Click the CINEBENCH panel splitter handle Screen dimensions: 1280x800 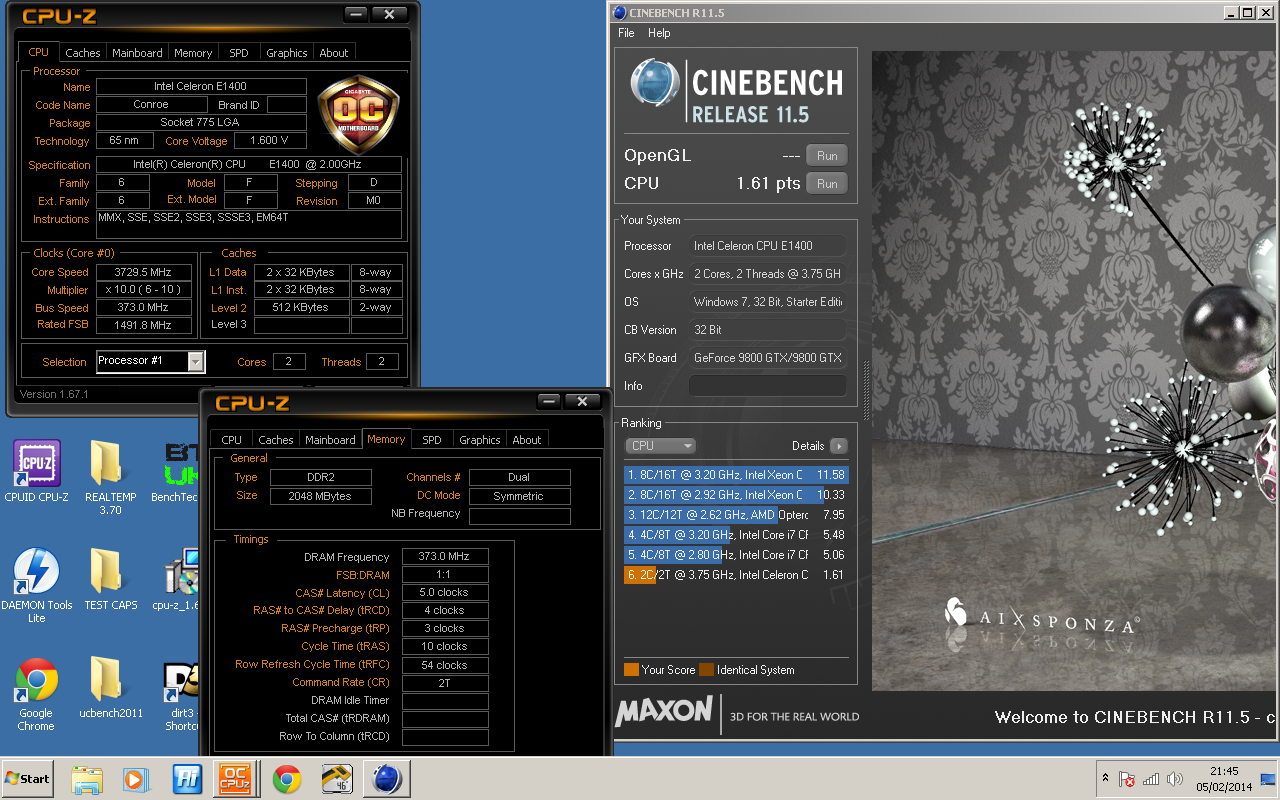866,390
